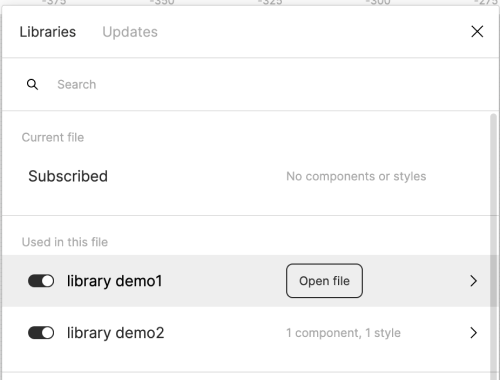Click the "No components or styles" text

click(356, 176)
